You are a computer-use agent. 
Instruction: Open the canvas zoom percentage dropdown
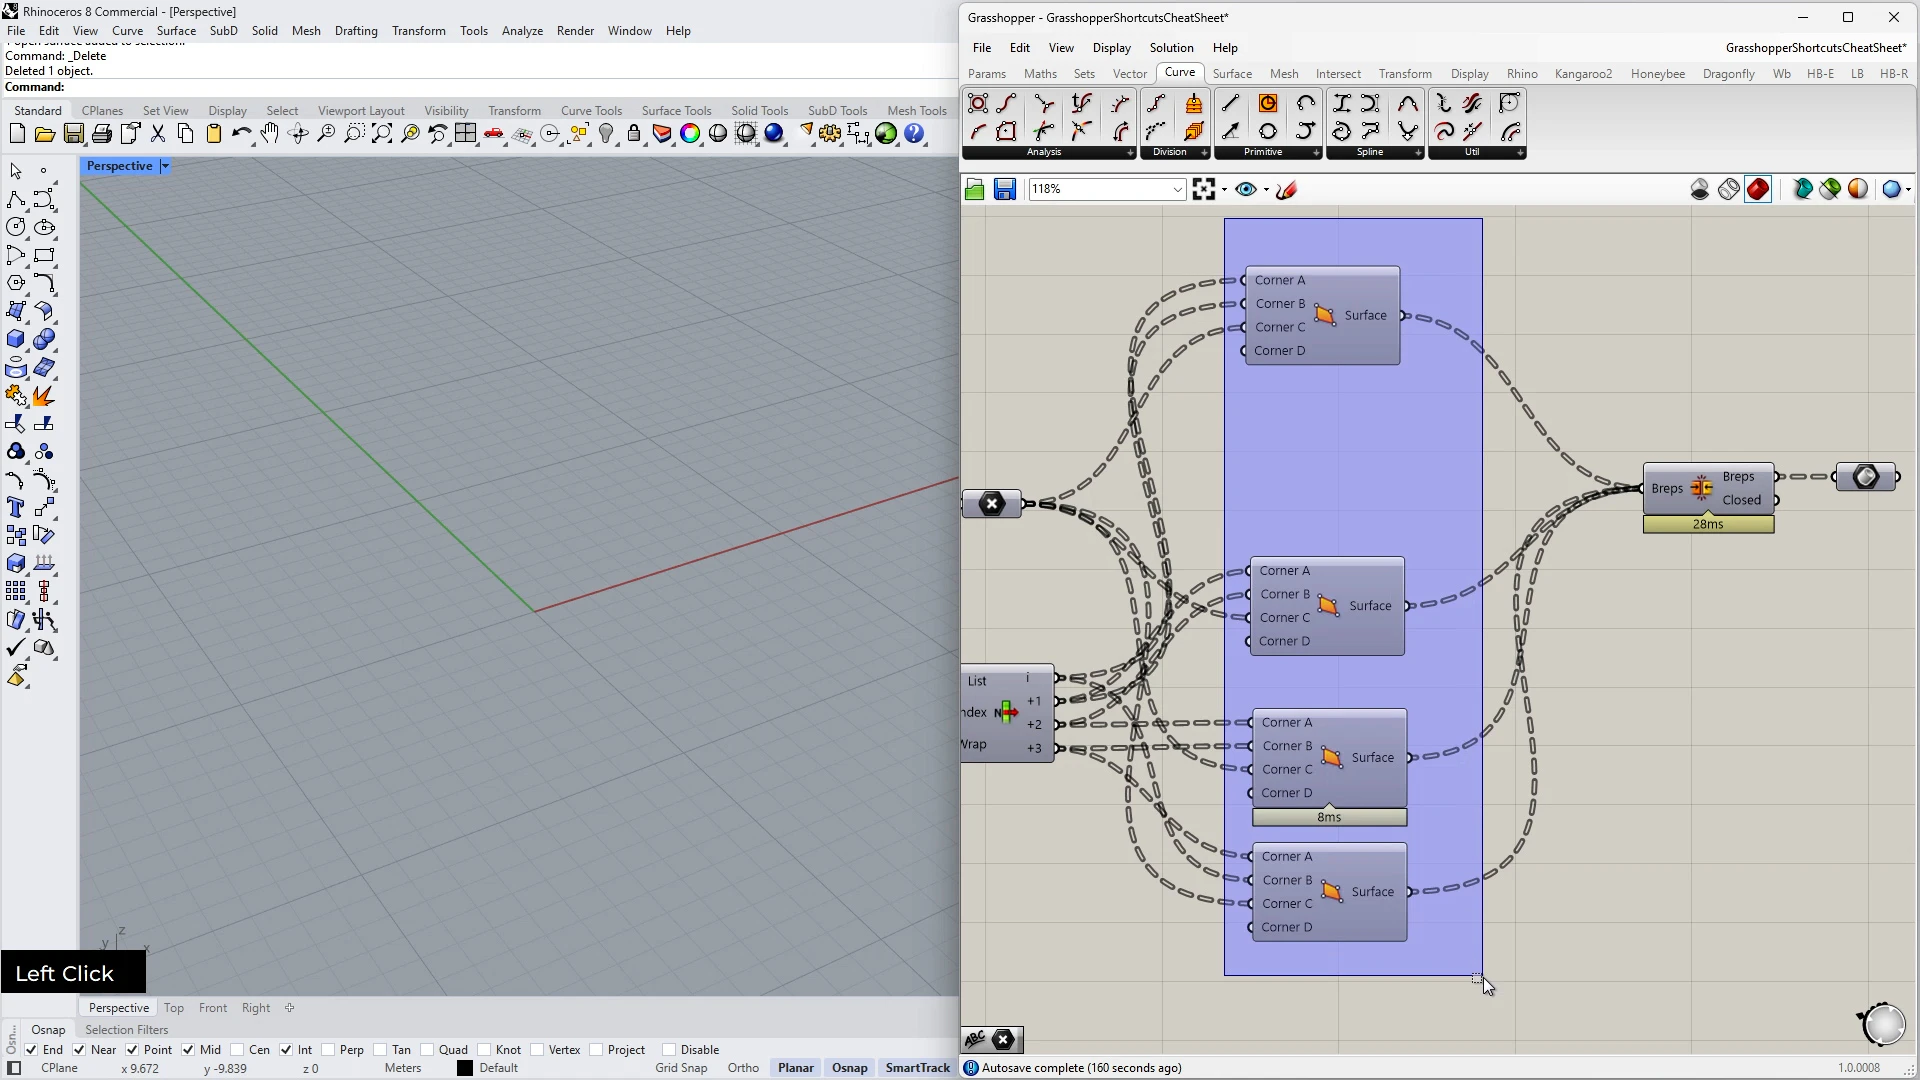click(1177, 190)
